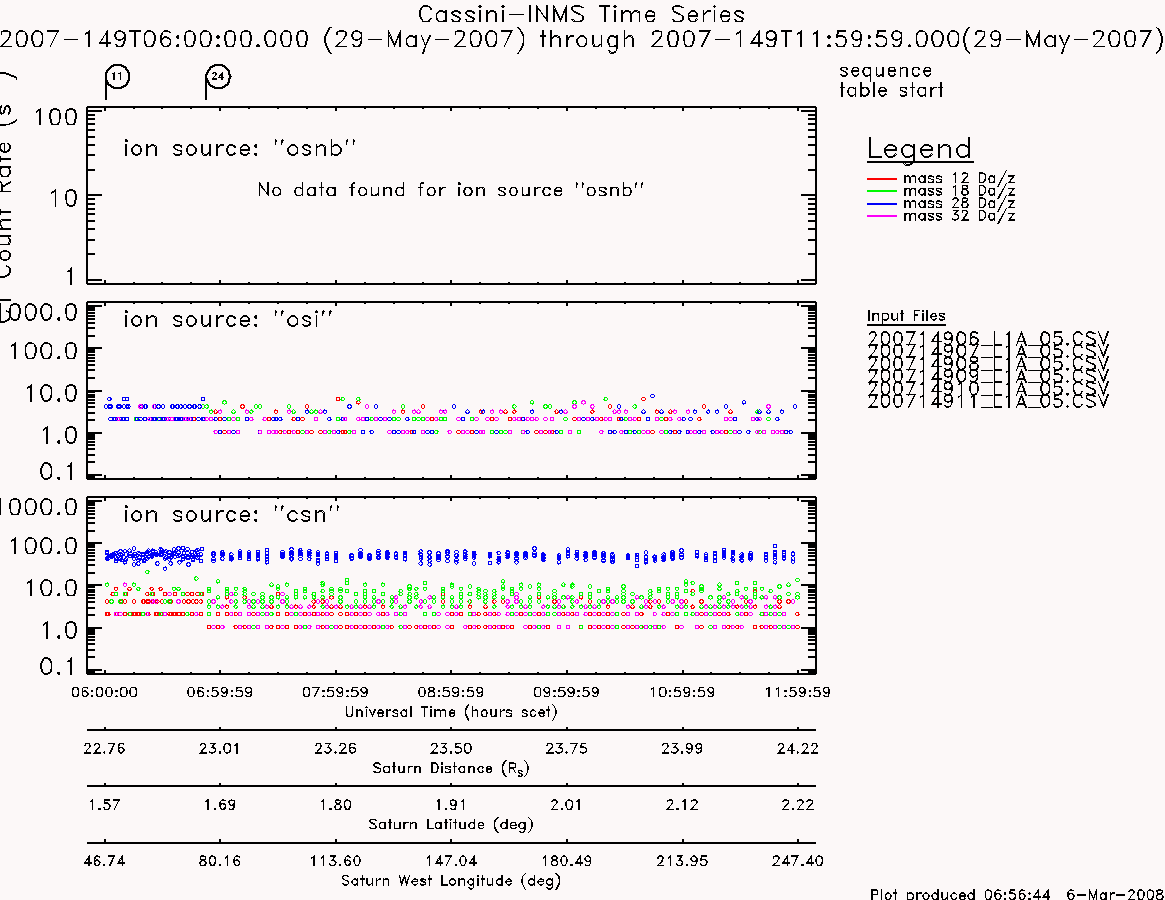Click the Saturn Distance value 23.26
Viewport: 1165px width, 900px height.
(x=335, y=748)
